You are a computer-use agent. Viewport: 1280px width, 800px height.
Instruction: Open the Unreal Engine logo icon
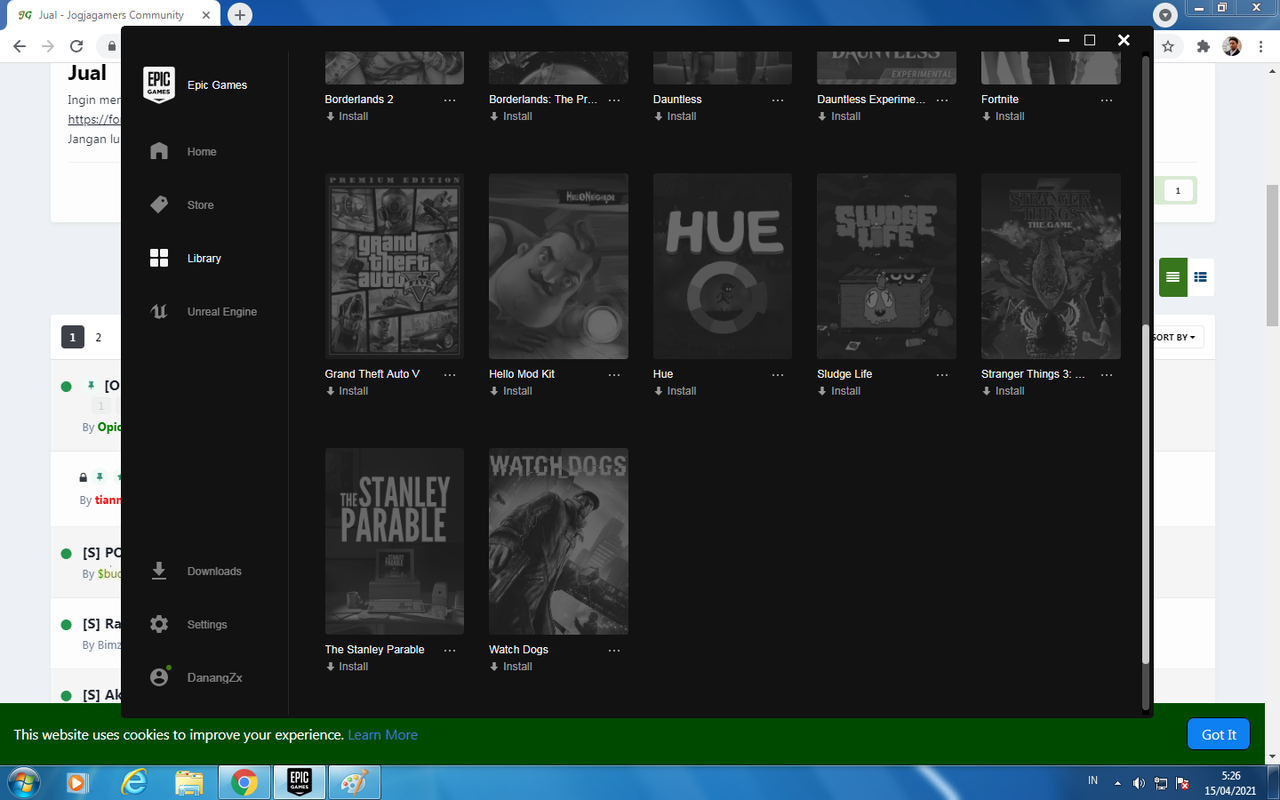click(x=159, y=311)
